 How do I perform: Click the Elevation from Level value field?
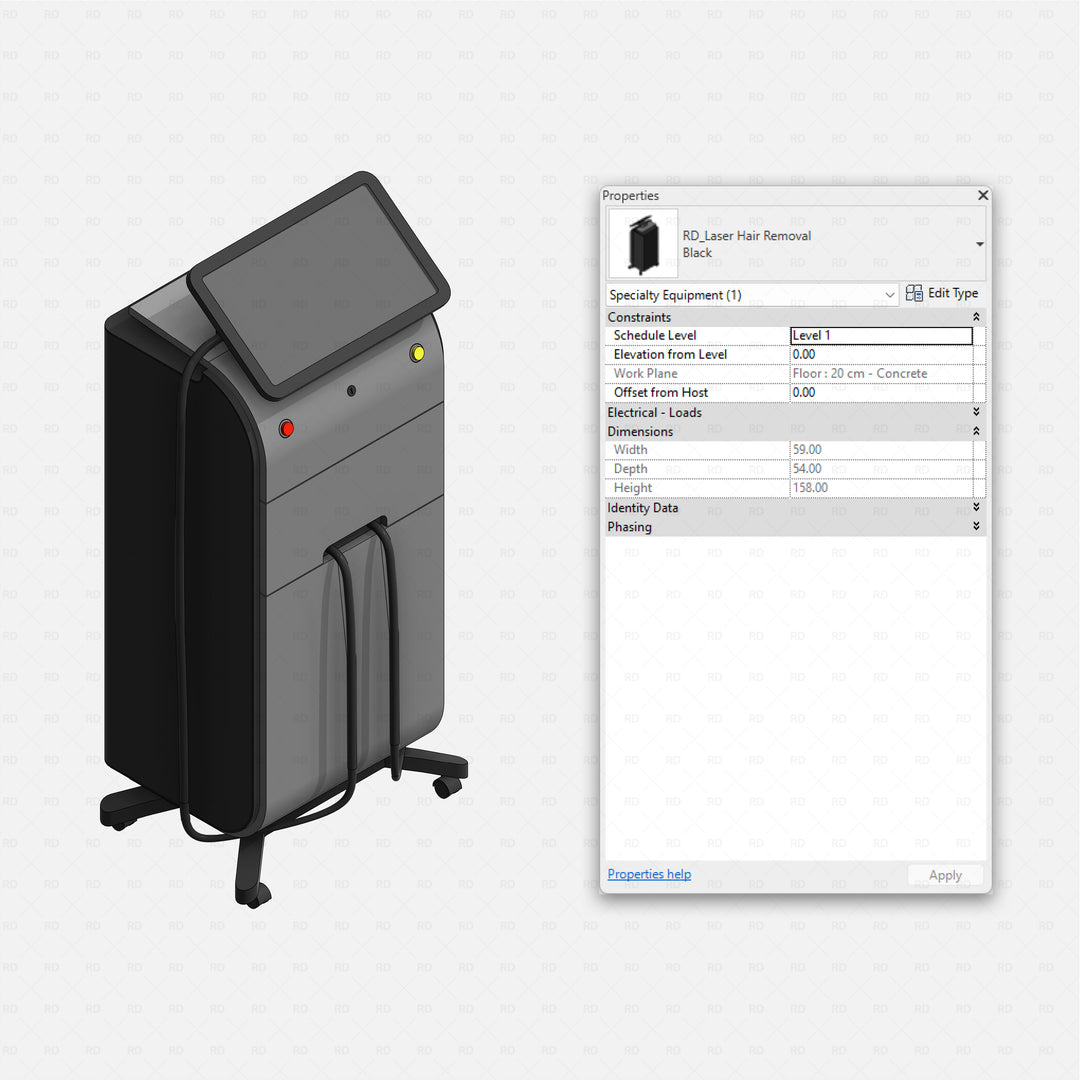[881, 355]
